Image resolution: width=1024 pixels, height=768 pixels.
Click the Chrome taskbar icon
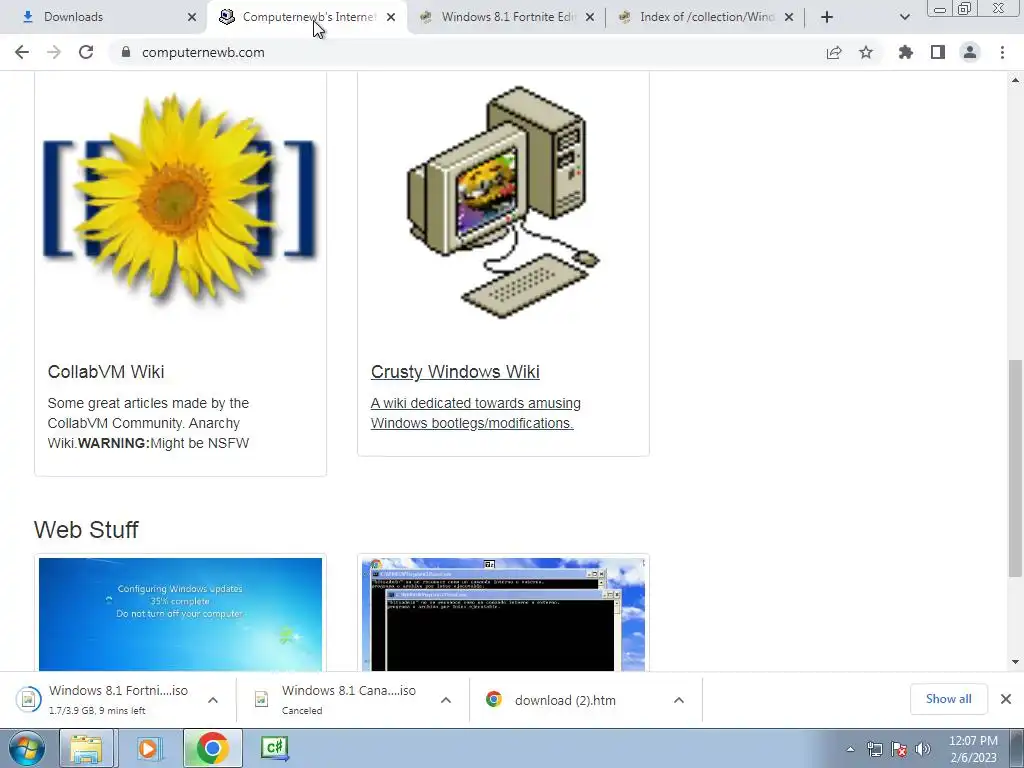pyautogui.click(x=212, y=748)
